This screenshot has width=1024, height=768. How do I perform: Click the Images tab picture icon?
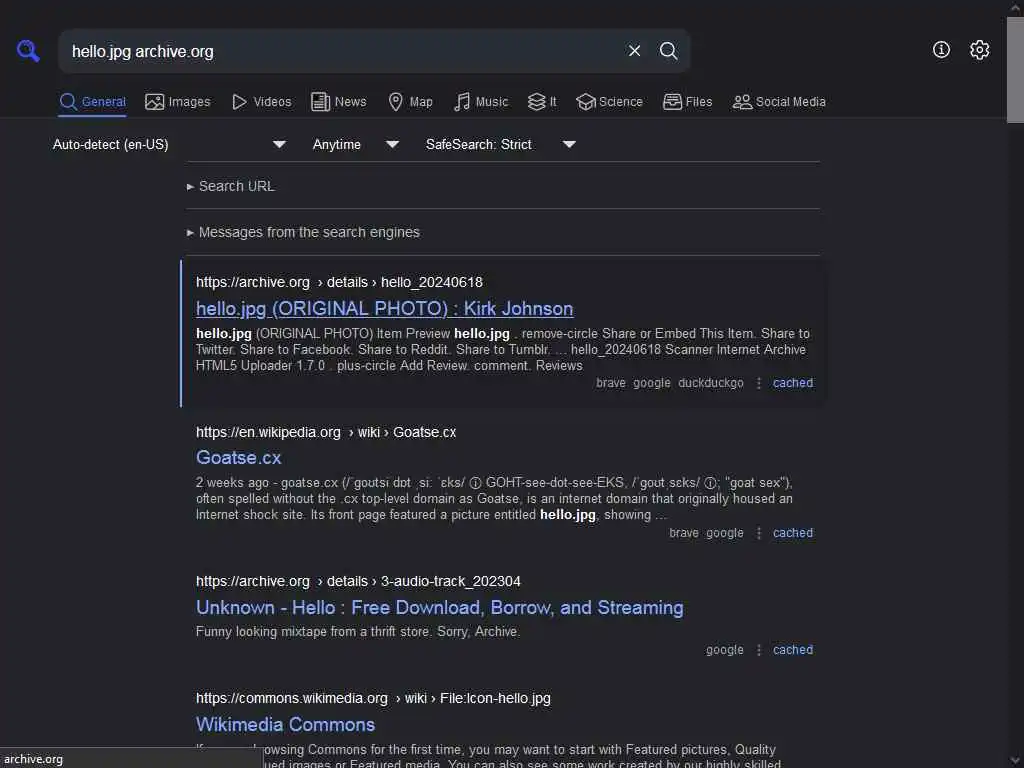click(x=155, y=102)
